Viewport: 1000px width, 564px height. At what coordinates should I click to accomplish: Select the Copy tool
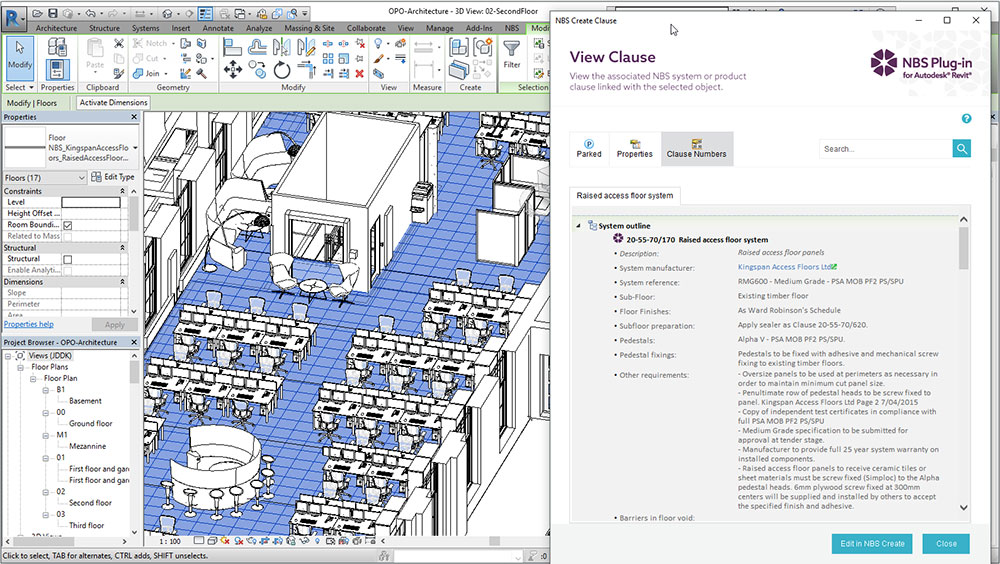point(257,69)
